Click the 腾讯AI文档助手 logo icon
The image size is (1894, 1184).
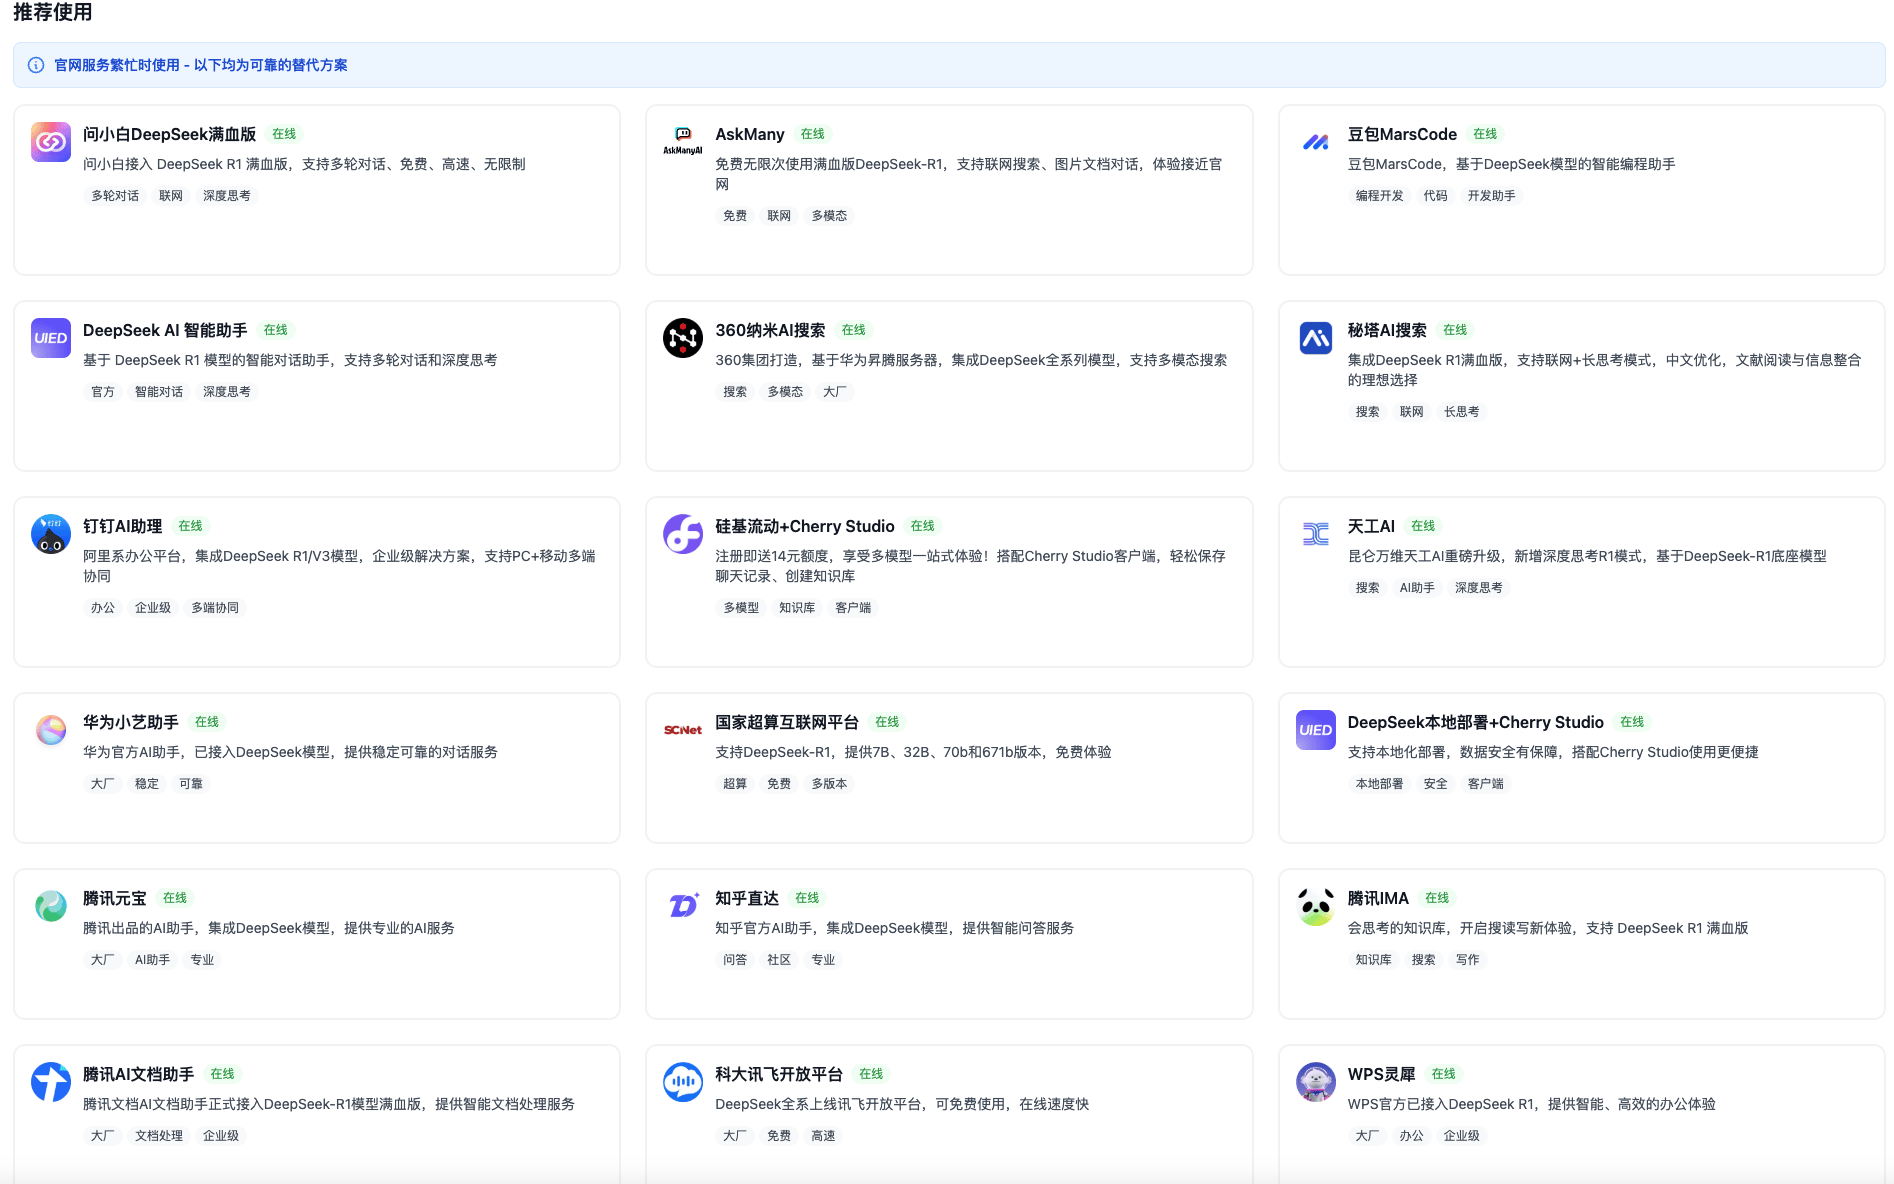tap(51, 1082)
